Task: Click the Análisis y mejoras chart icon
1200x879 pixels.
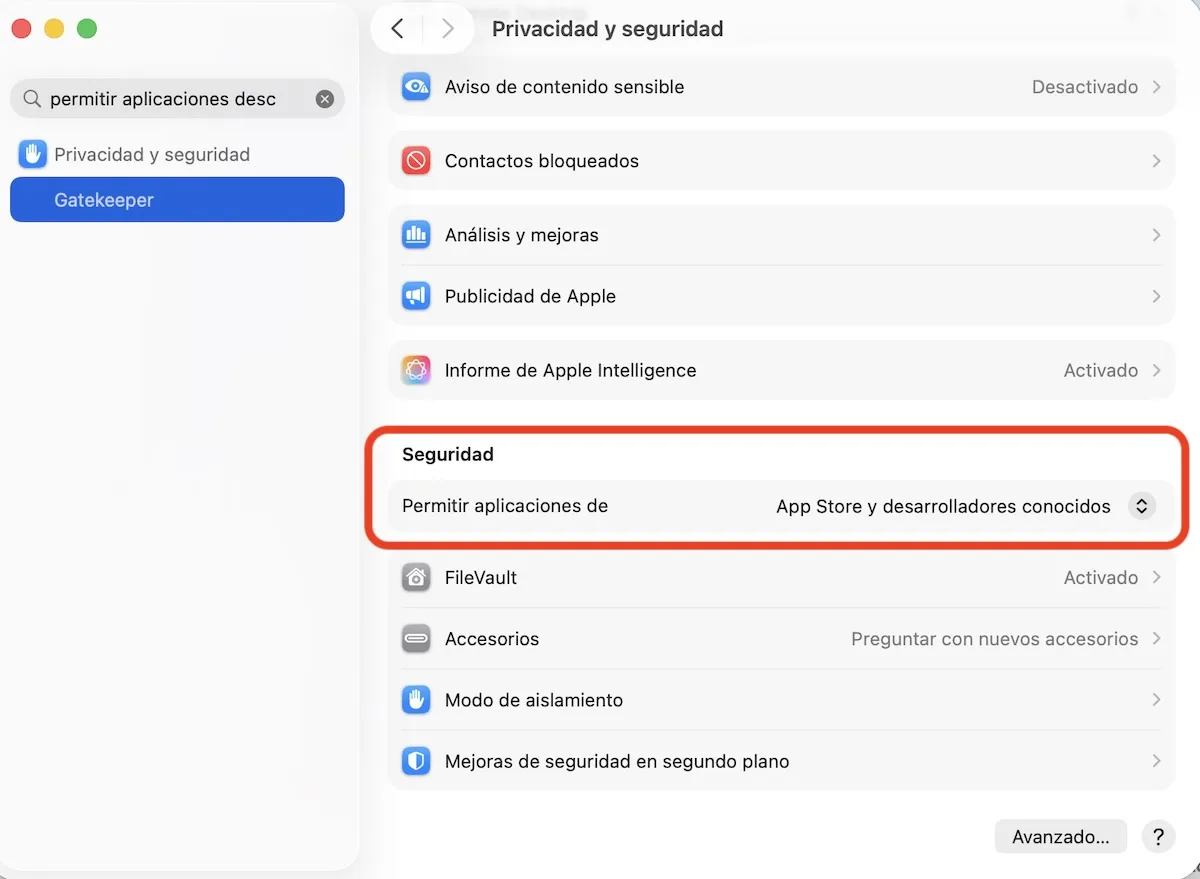Action: coord(416,235)
